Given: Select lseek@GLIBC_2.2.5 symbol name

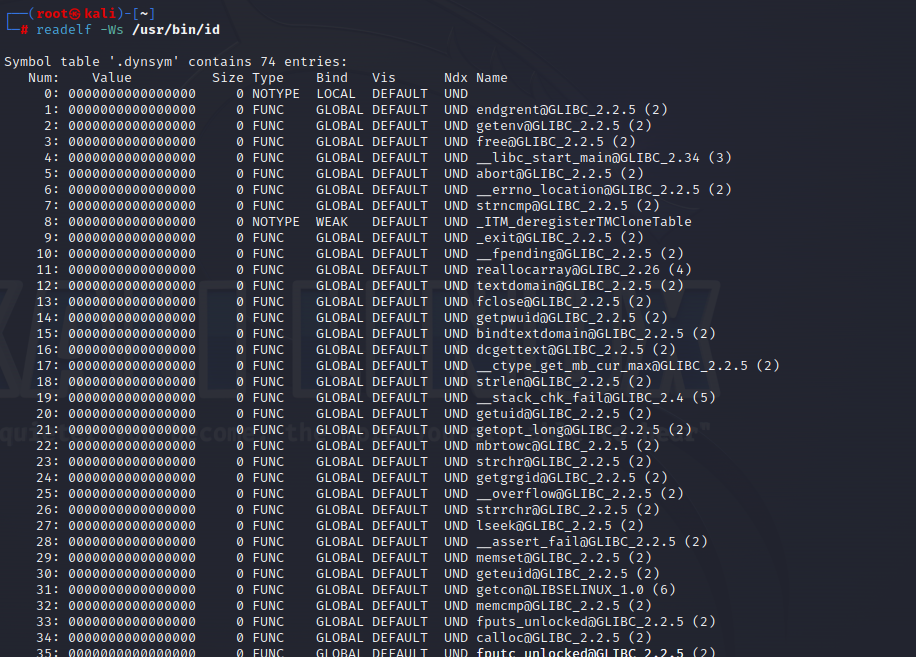Looking at the screenshot, I should pyautogui.click(x=544, y=526).
